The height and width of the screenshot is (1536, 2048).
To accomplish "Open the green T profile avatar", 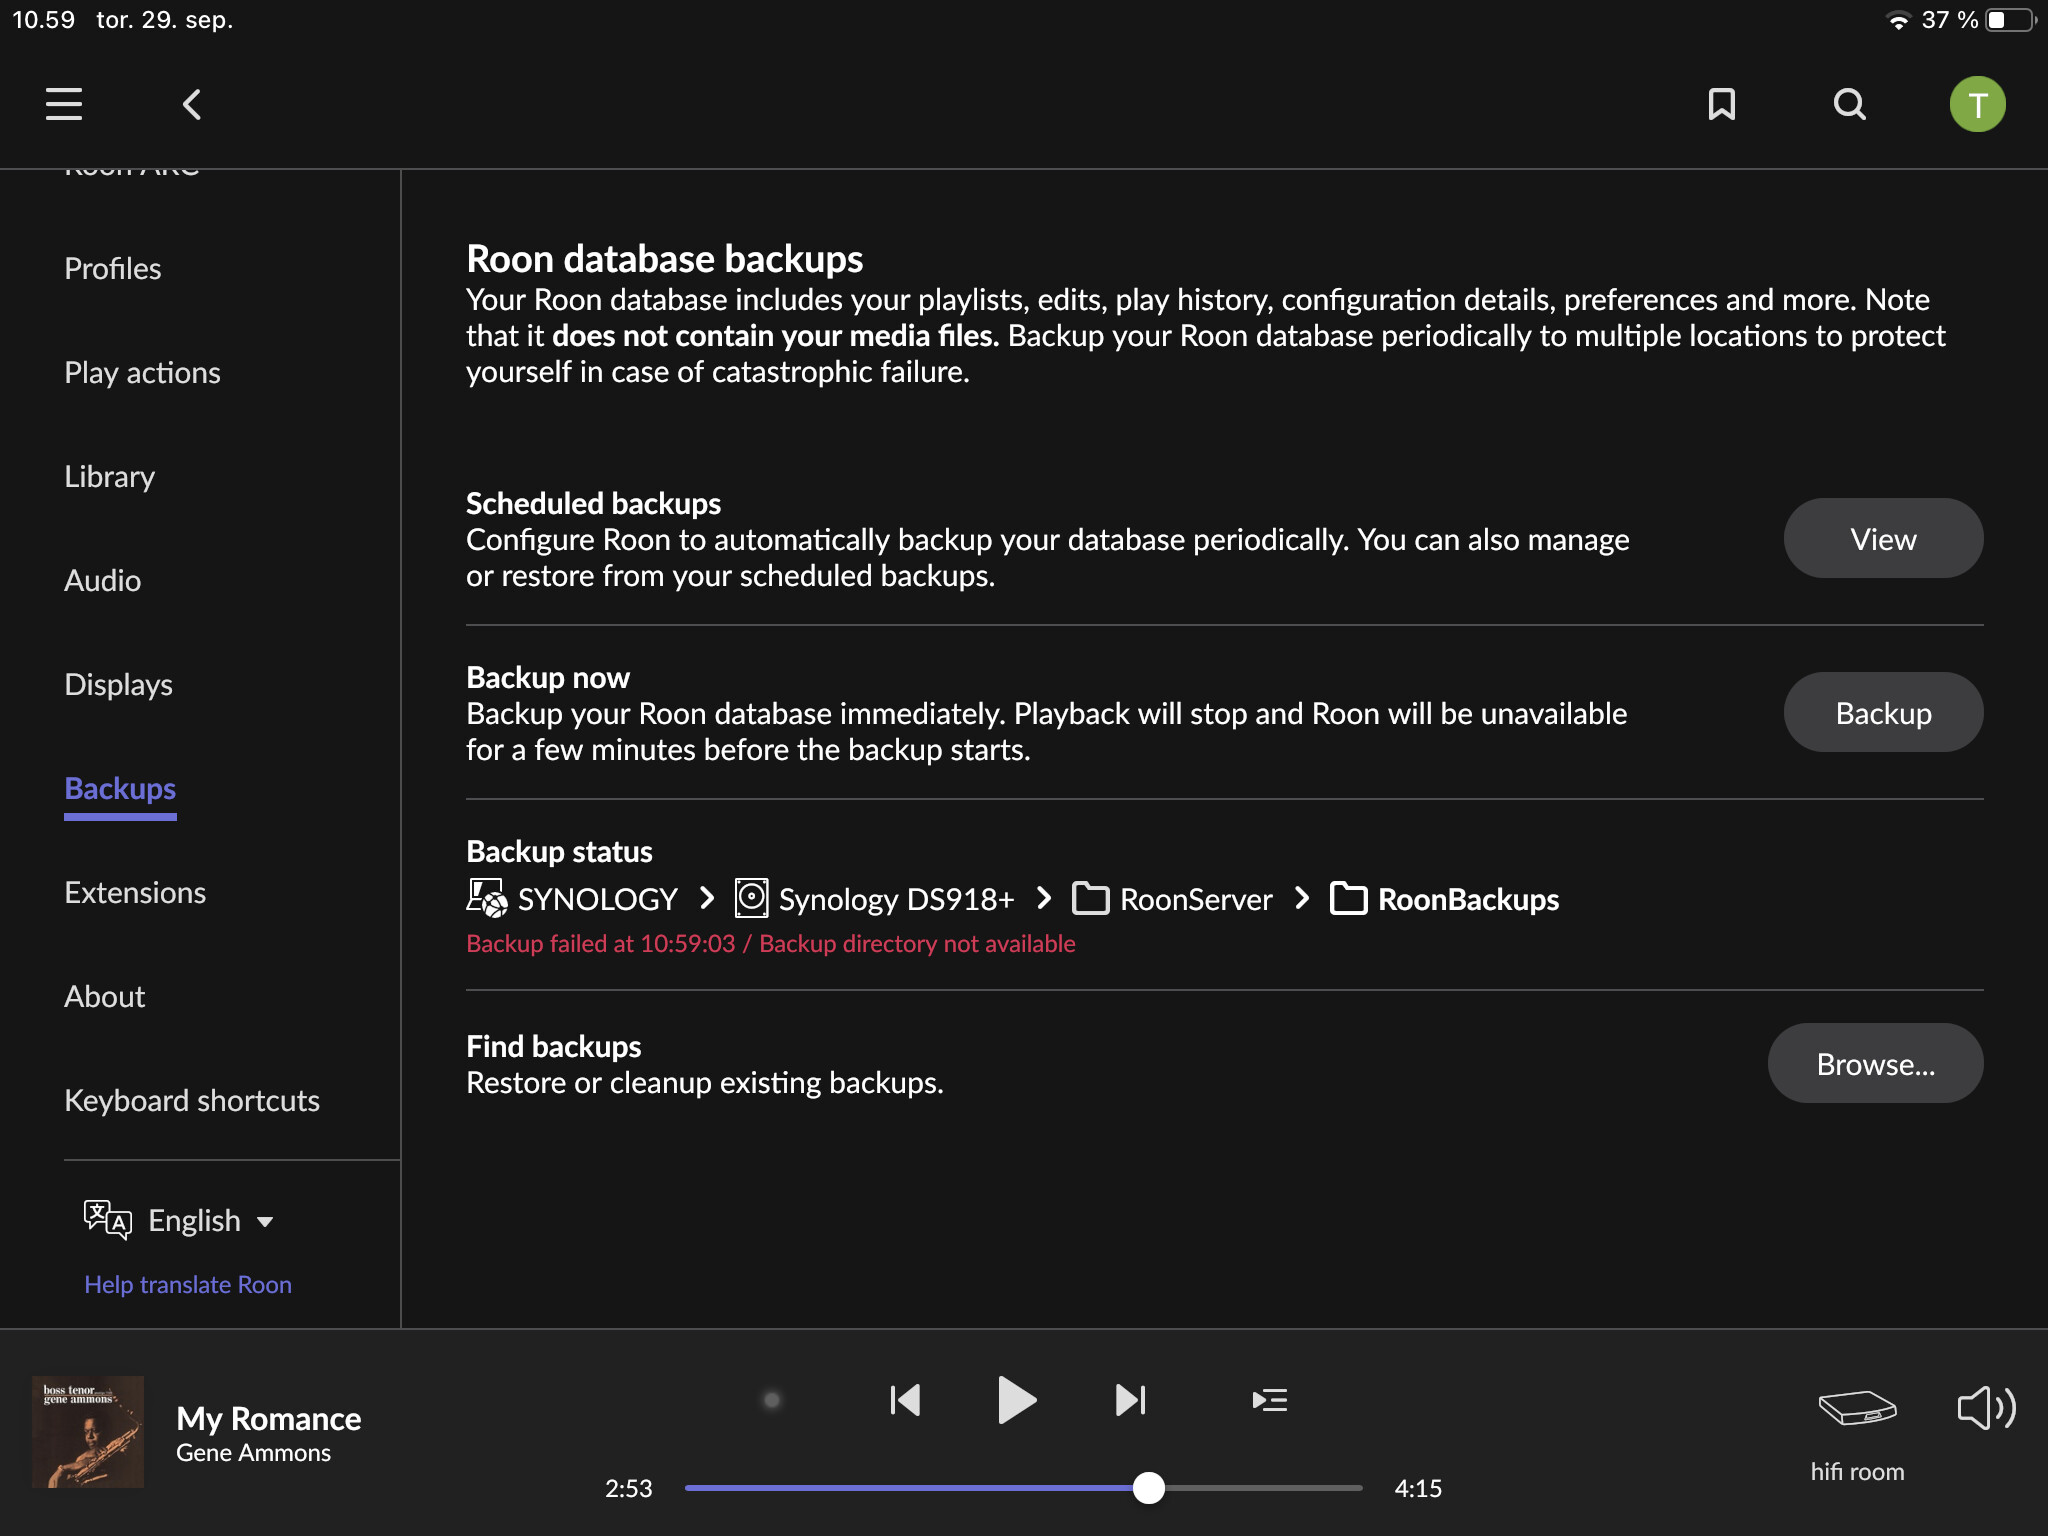I will coord(1977,104).
